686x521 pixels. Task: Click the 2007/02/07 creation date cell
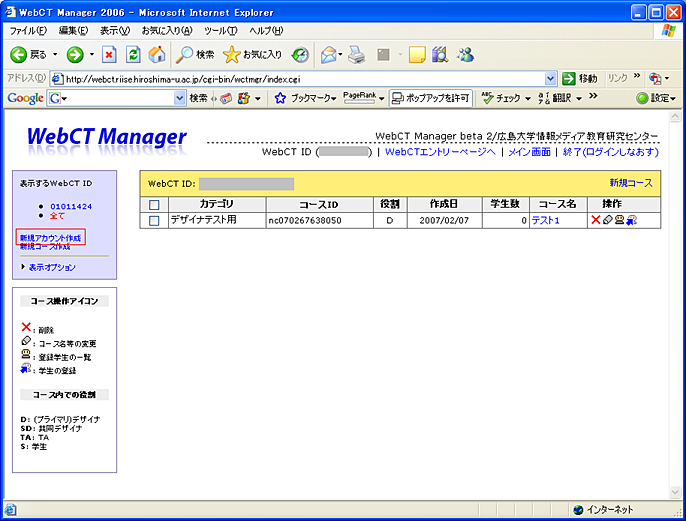click(x=444, y=220)
